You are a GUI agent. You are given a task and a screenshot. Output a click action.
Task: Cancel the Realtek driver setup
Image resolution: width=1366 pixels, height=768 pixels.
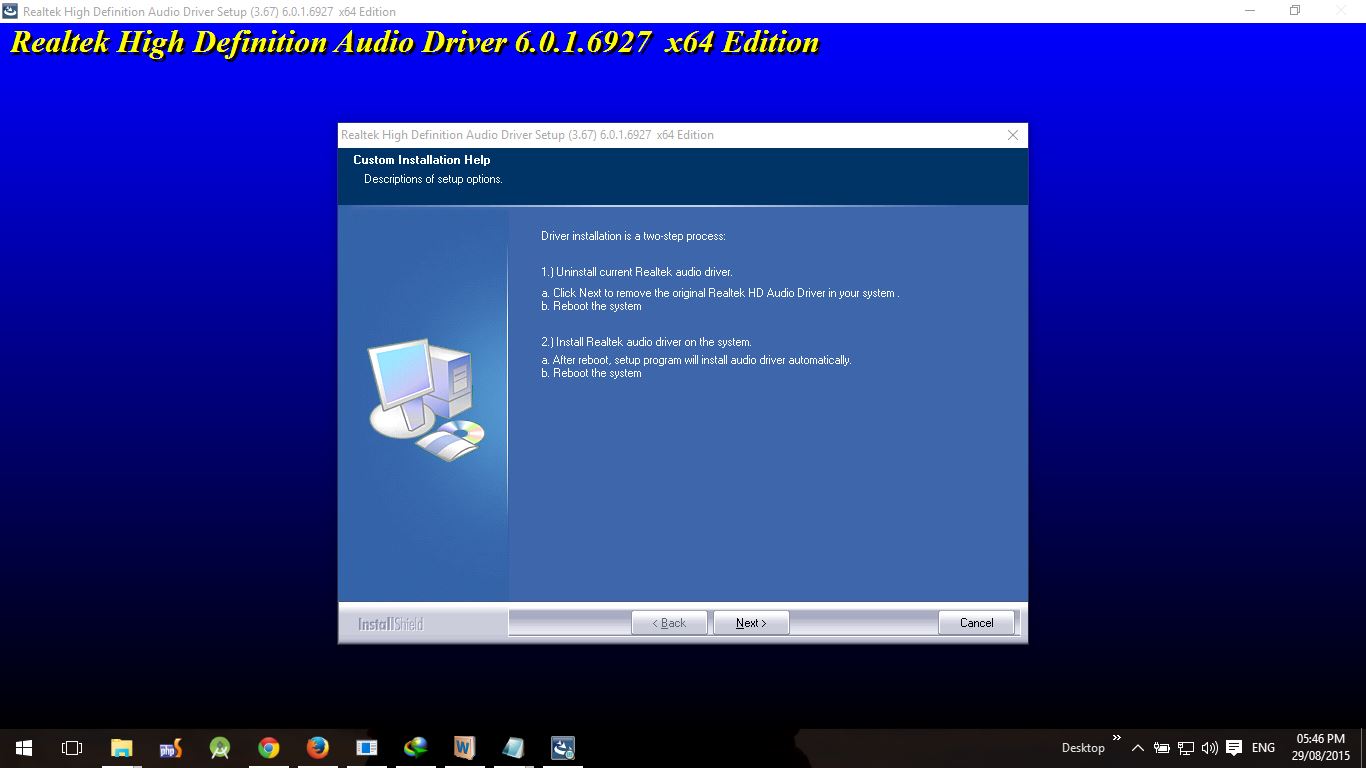coord(977,623)
